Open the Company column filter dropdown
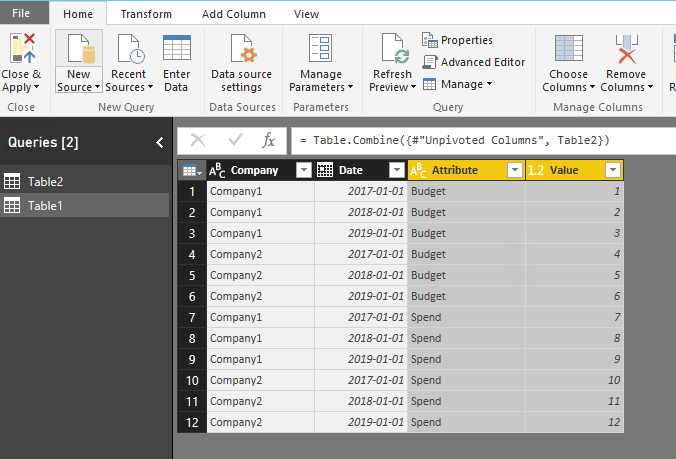676x459 pixels. coord(304,170)
